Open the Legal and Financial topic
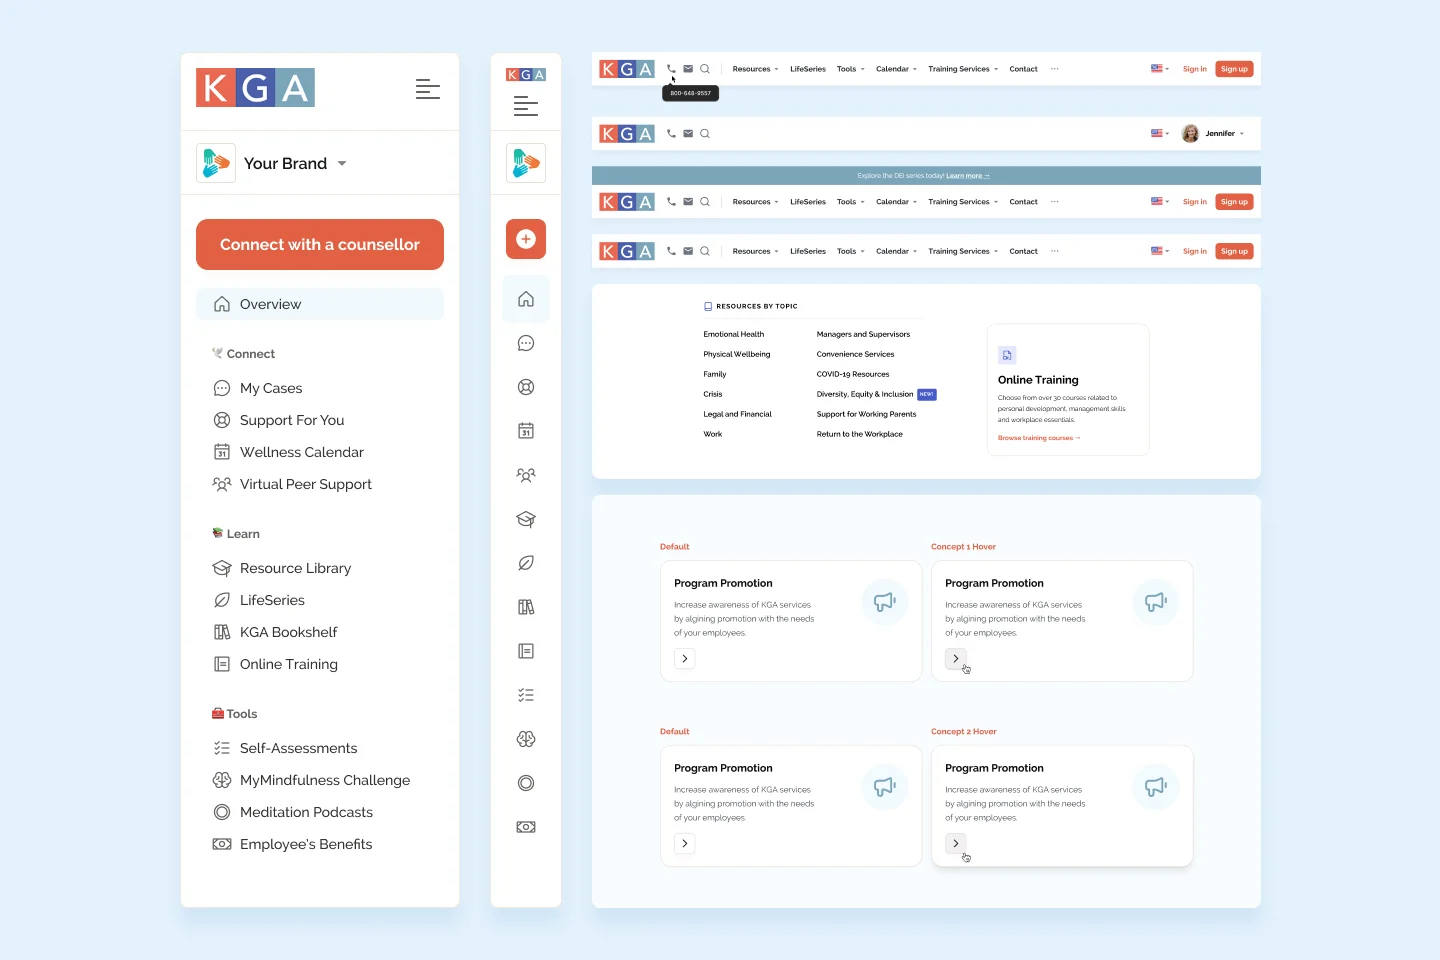 (x=738, y=414)
